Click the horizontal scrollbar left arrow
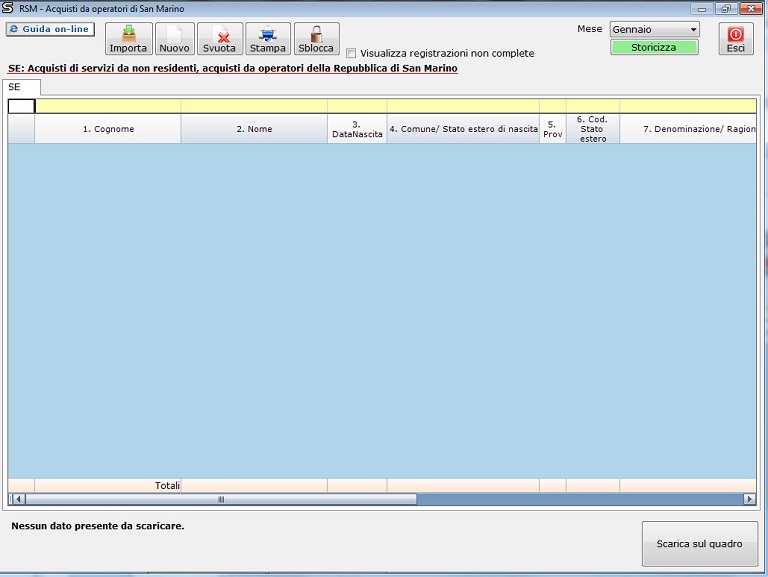This screenshot has height=577, width=768. [18, 499]
